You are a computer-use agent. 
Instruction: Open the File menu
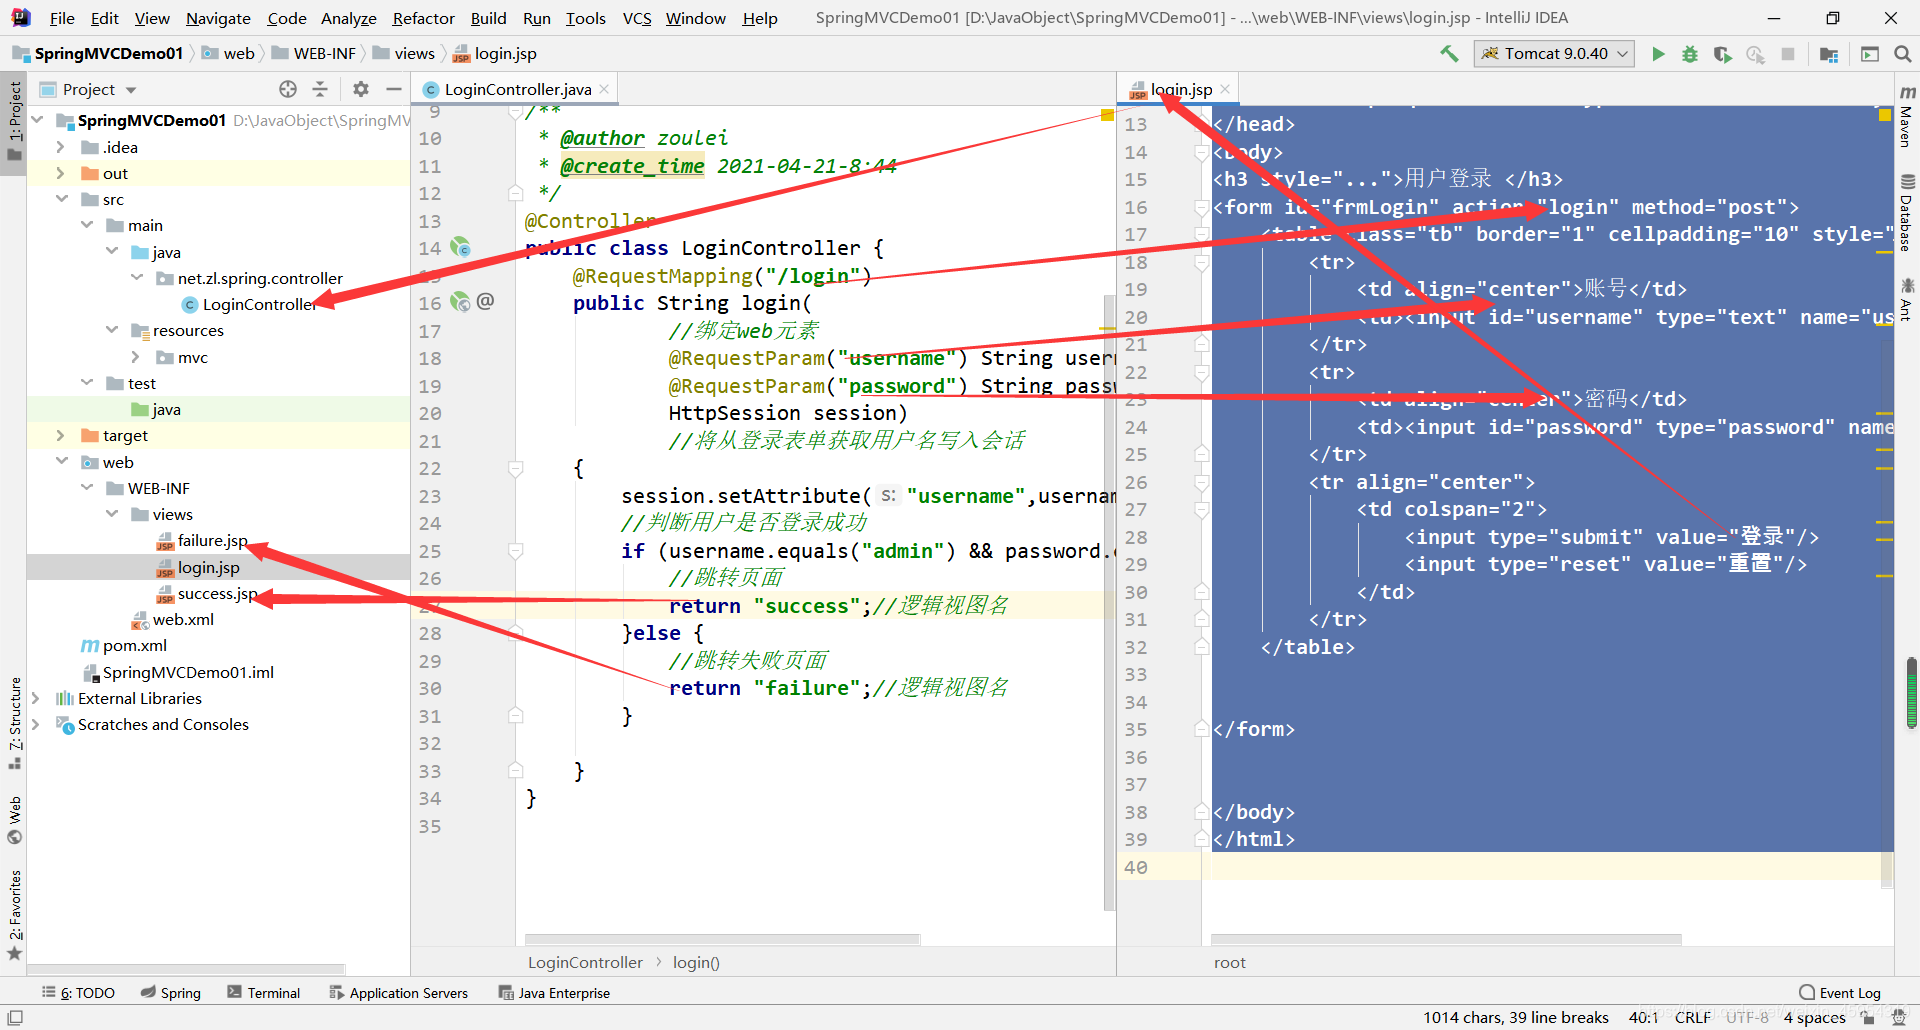pyautogui.click(x=62, y=18)
